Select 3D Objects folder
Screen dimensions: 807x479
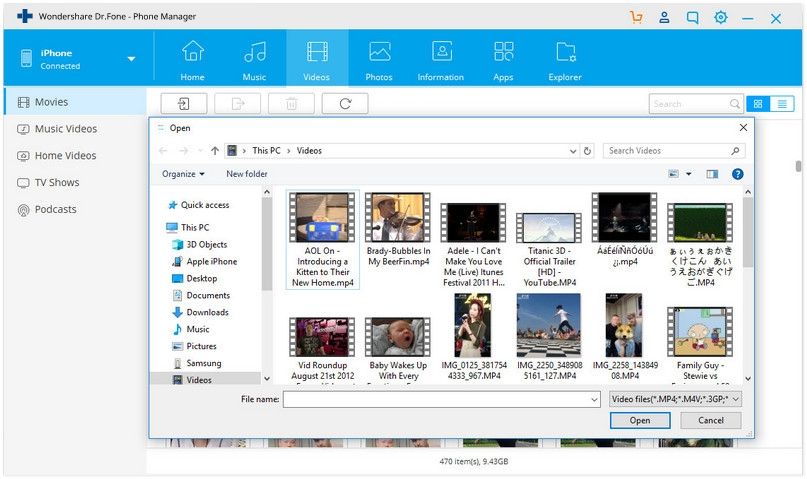point(201,244)
